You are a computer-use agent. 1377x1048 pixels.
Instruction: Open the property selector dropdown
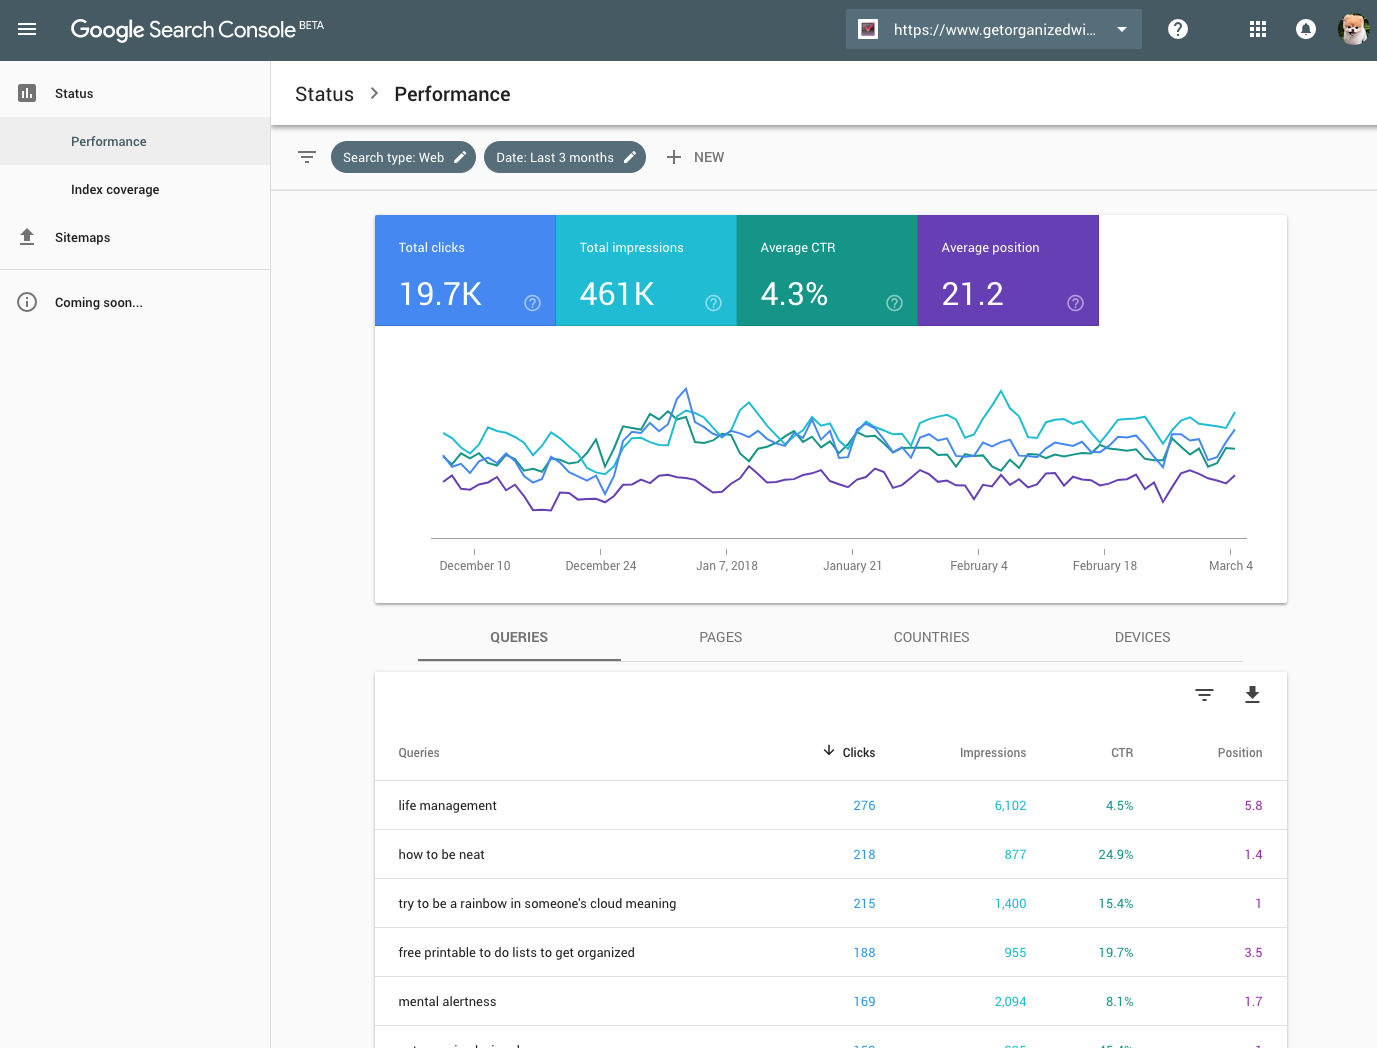tap(993, 30)
